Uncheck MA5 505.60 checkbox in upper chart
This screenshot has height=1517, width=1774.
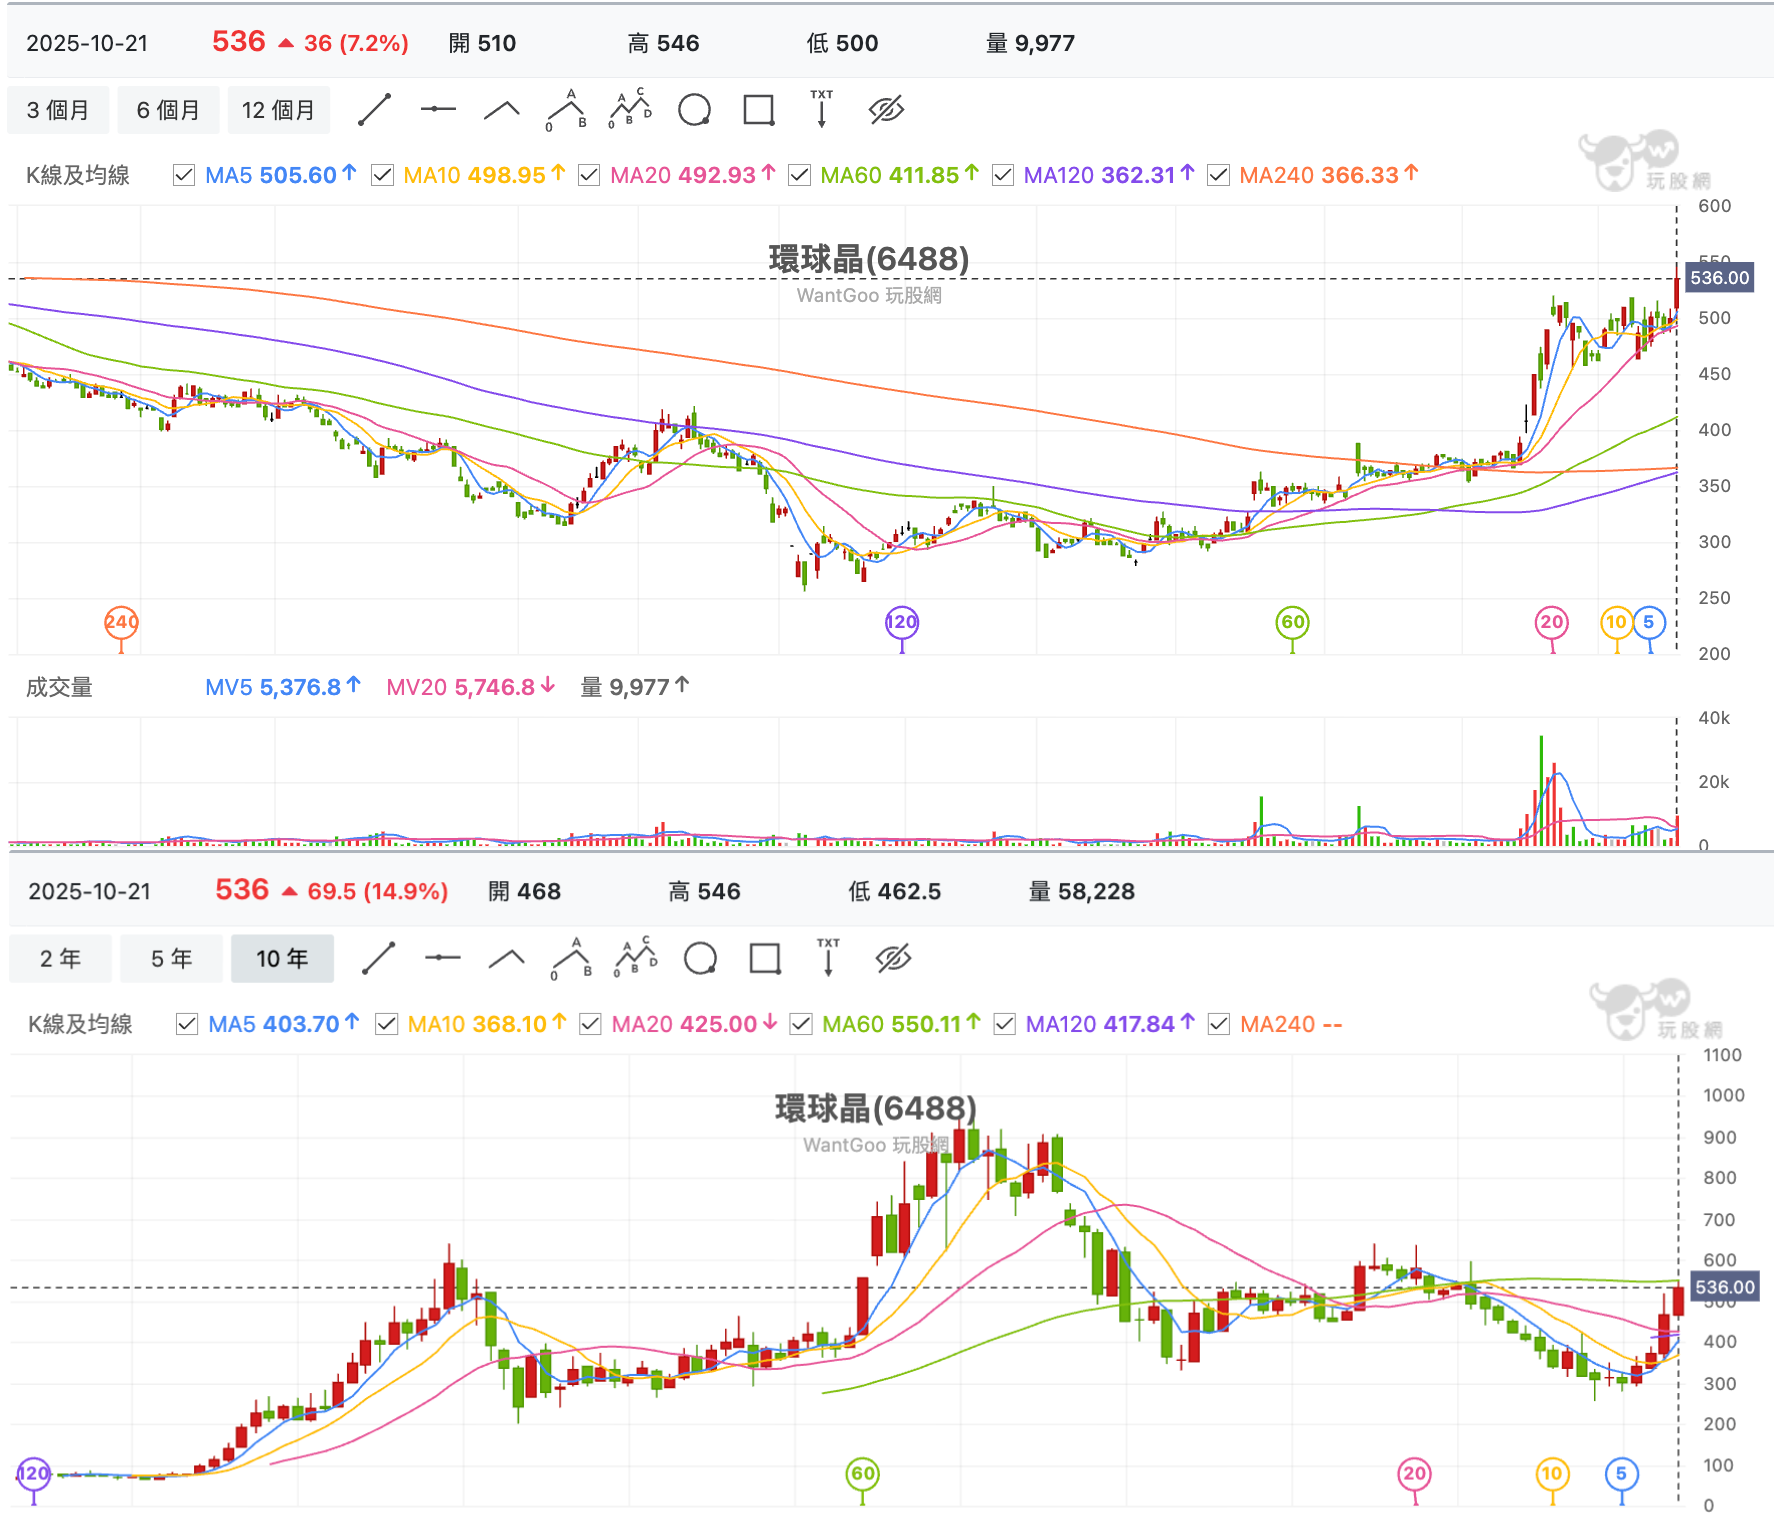tap(184, 175)
